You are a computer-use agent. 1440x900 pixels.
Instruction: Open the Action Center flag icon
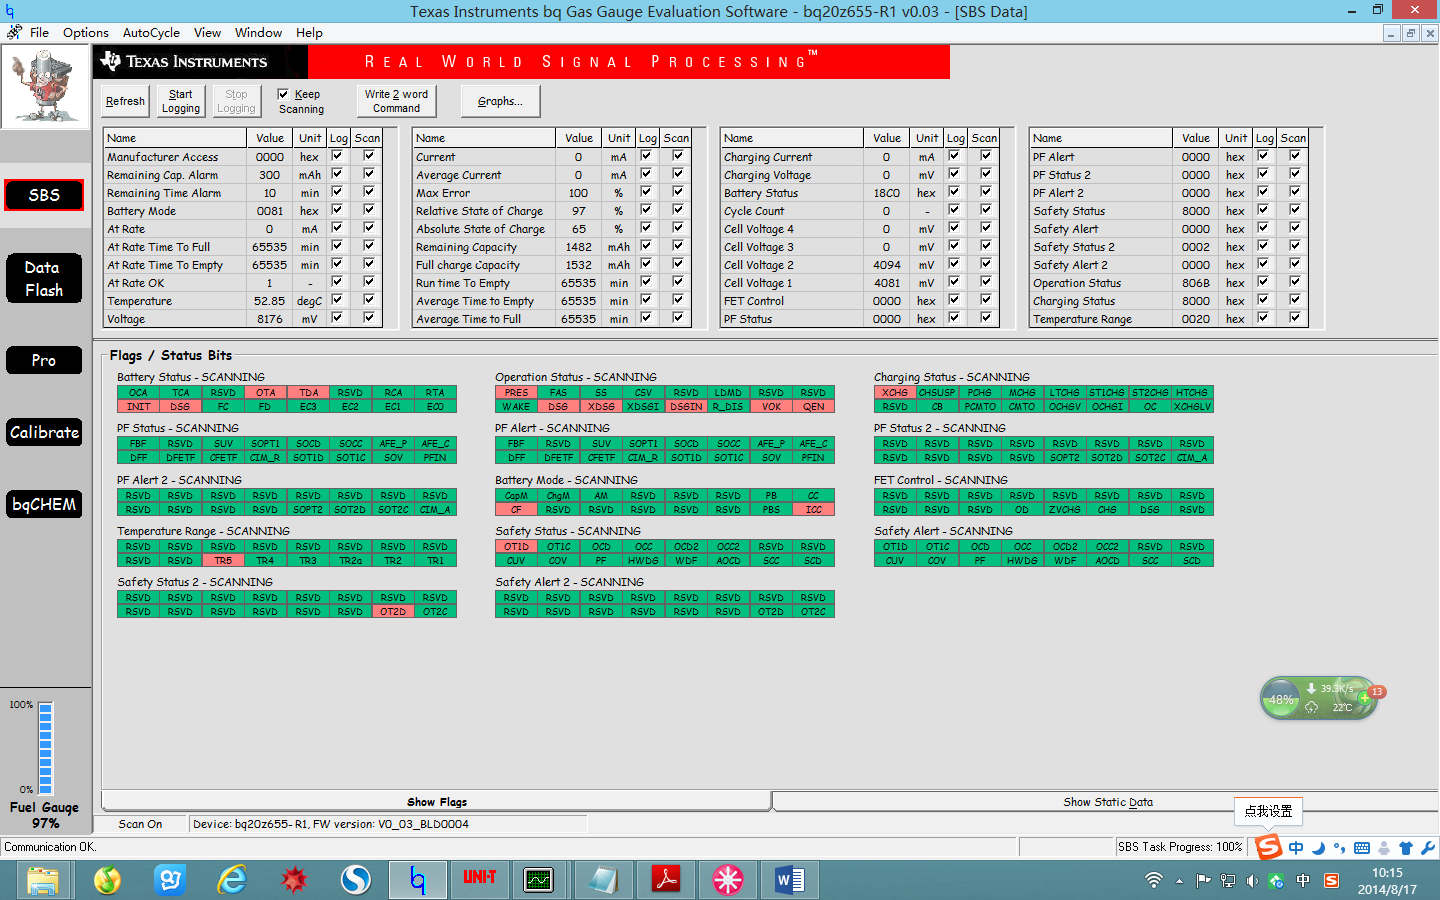tap(1203, 881)
